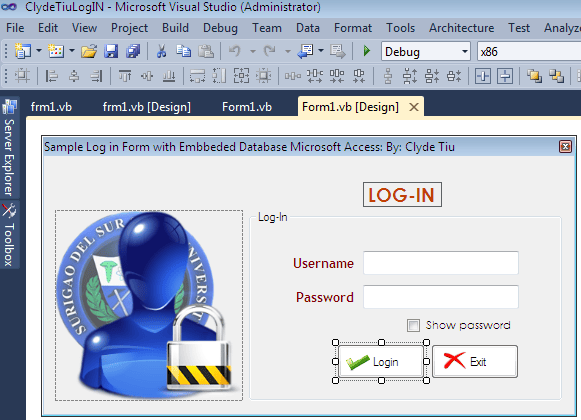Image resolution: width=581 pixels, height=420 pixels.
Task: Switch to the frm1.vb [Design] tab
Action: 146,107
